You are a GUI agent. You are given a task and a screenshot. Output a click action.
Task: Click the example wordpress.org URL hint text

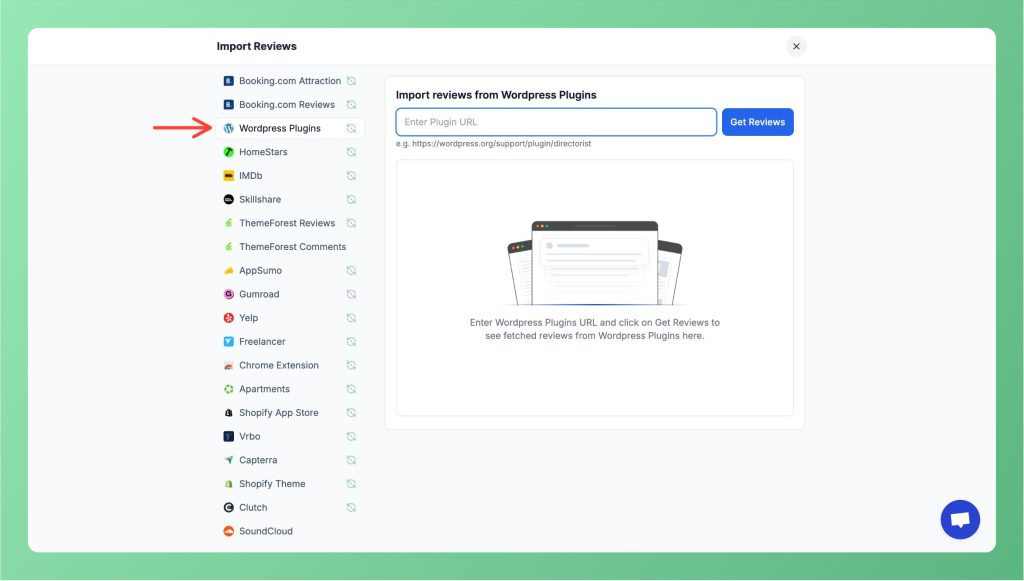click(x=493, y=144)
